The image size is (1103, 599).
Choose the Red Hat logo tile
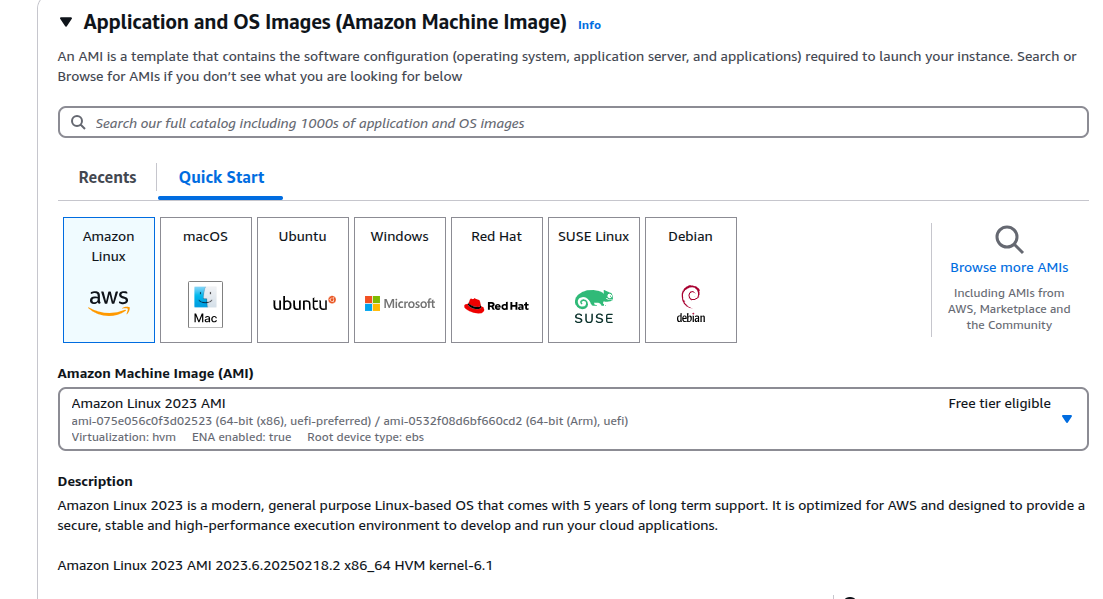click(497, 280)
